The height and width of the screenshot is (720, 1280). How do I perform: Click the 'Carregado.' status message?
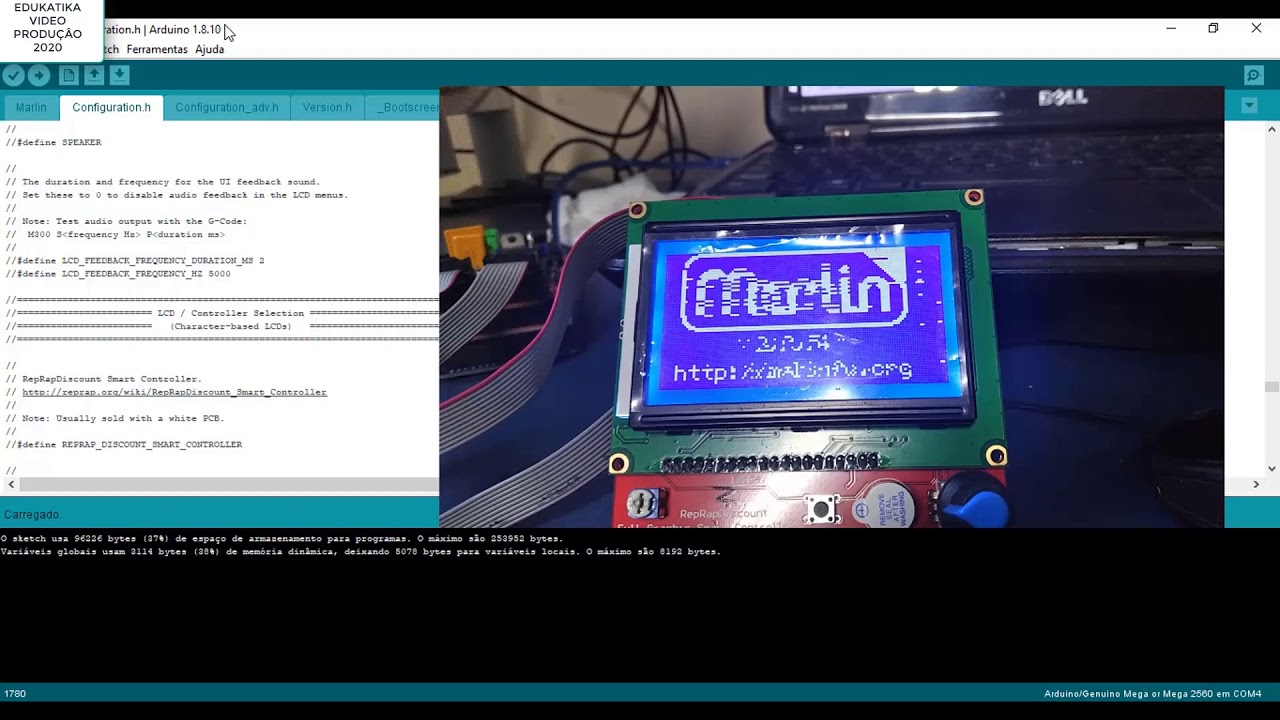(32, 514)
